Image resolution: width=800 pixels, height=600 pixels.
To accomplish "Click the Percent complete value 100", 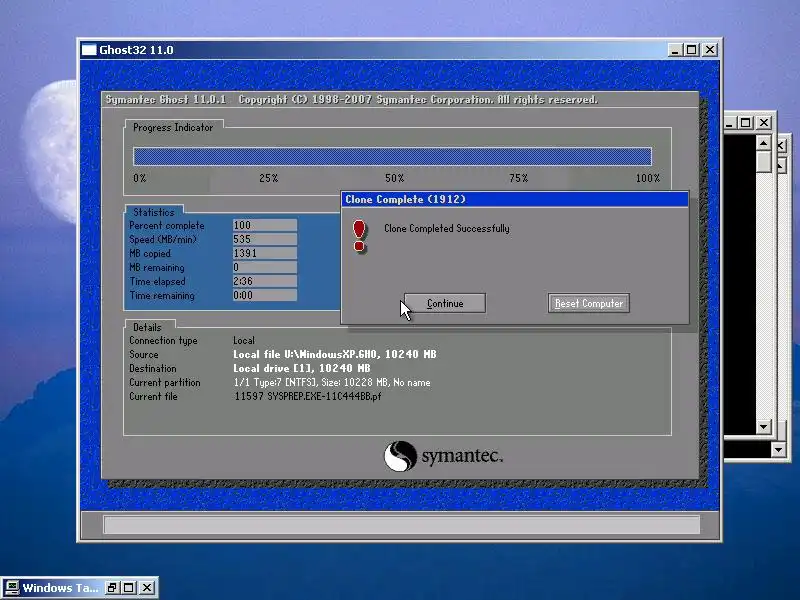I will [265, 225].
